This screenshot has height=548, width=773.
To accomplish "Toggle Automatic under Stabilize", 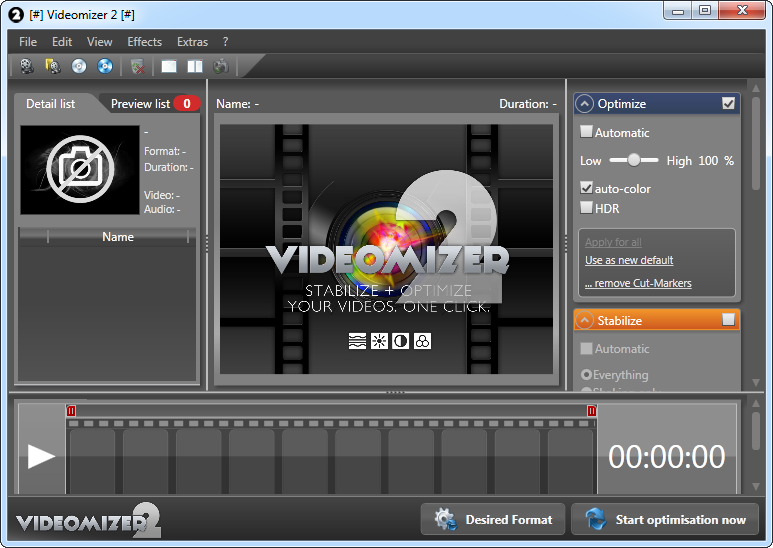I will 586,348.
